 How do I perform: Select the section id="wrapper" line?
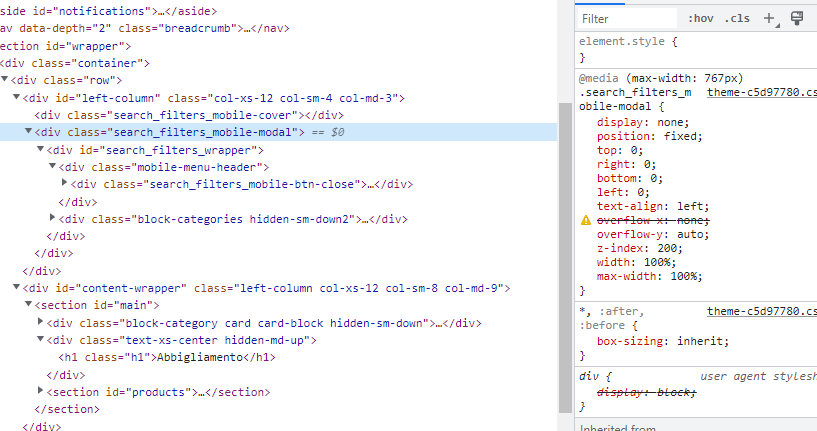coord(66,46)
